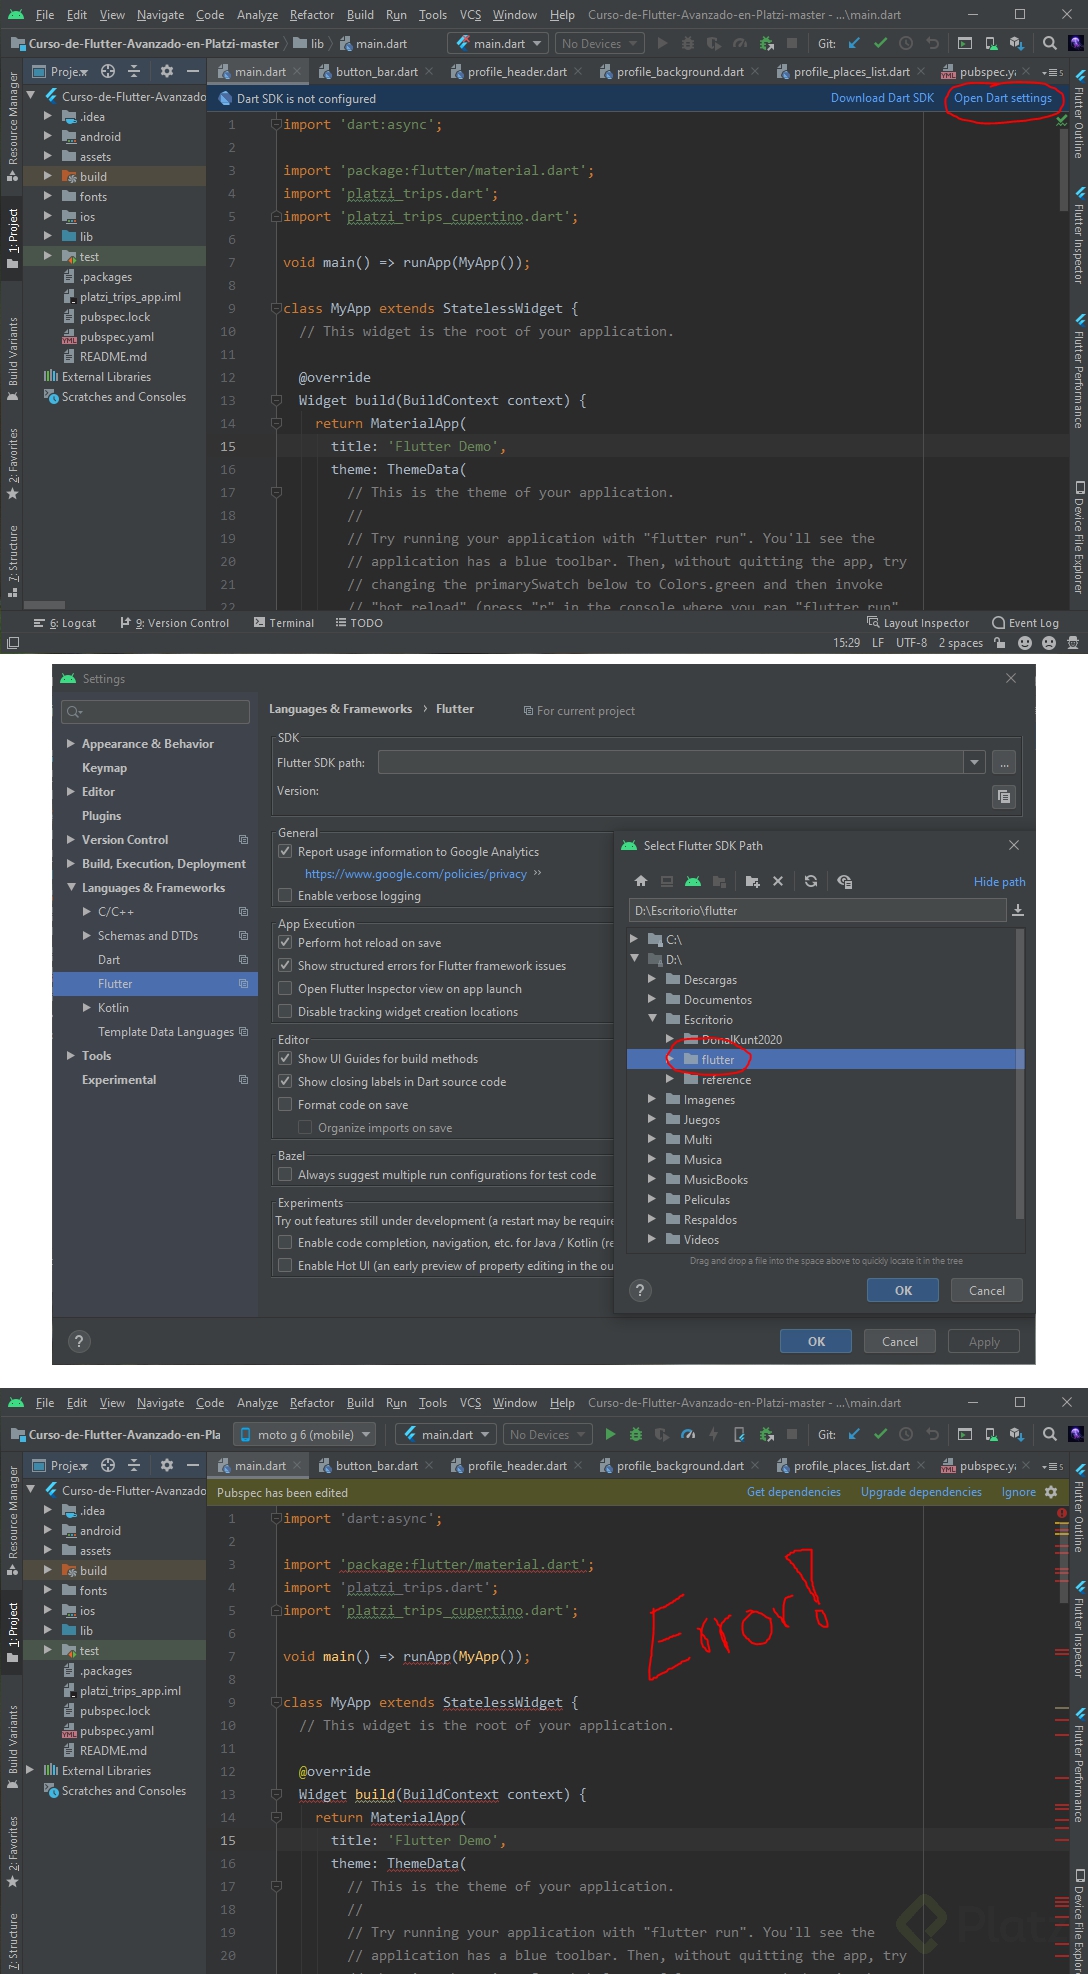This screenshot has width=1088, height=1974.
Task: Open Device File Explorer side panel in top IDE
Action: [x=1079, y=539]
